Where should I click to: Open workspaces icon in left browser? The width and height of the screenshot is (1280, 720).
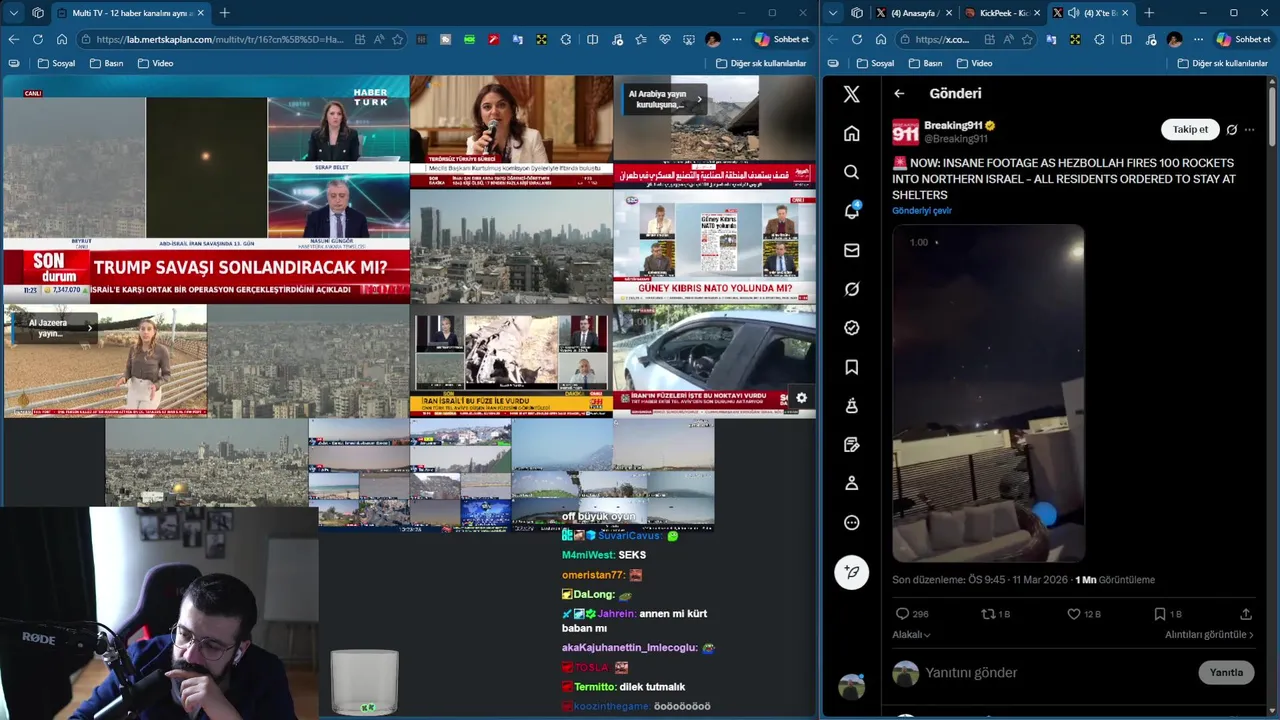(38, 13)
